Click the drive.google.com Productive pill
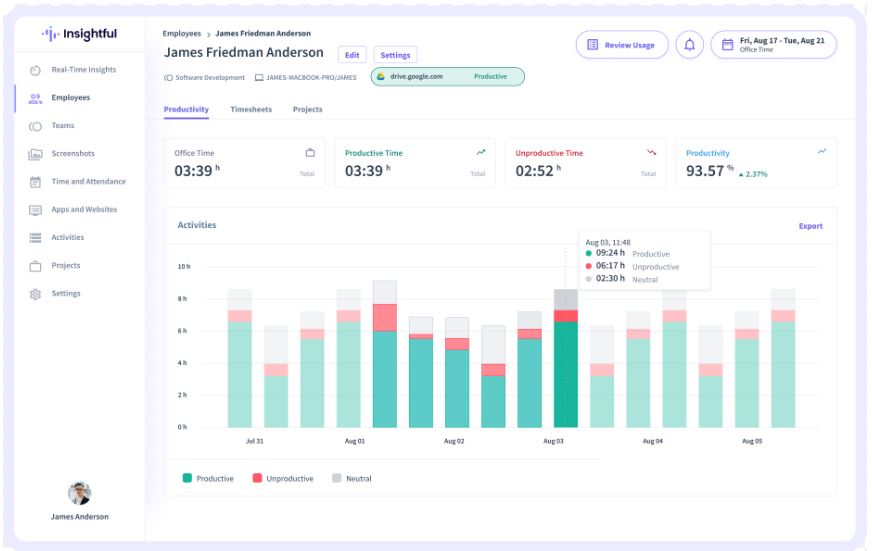The height and width of the screenshot is (551, 872). 448,77
